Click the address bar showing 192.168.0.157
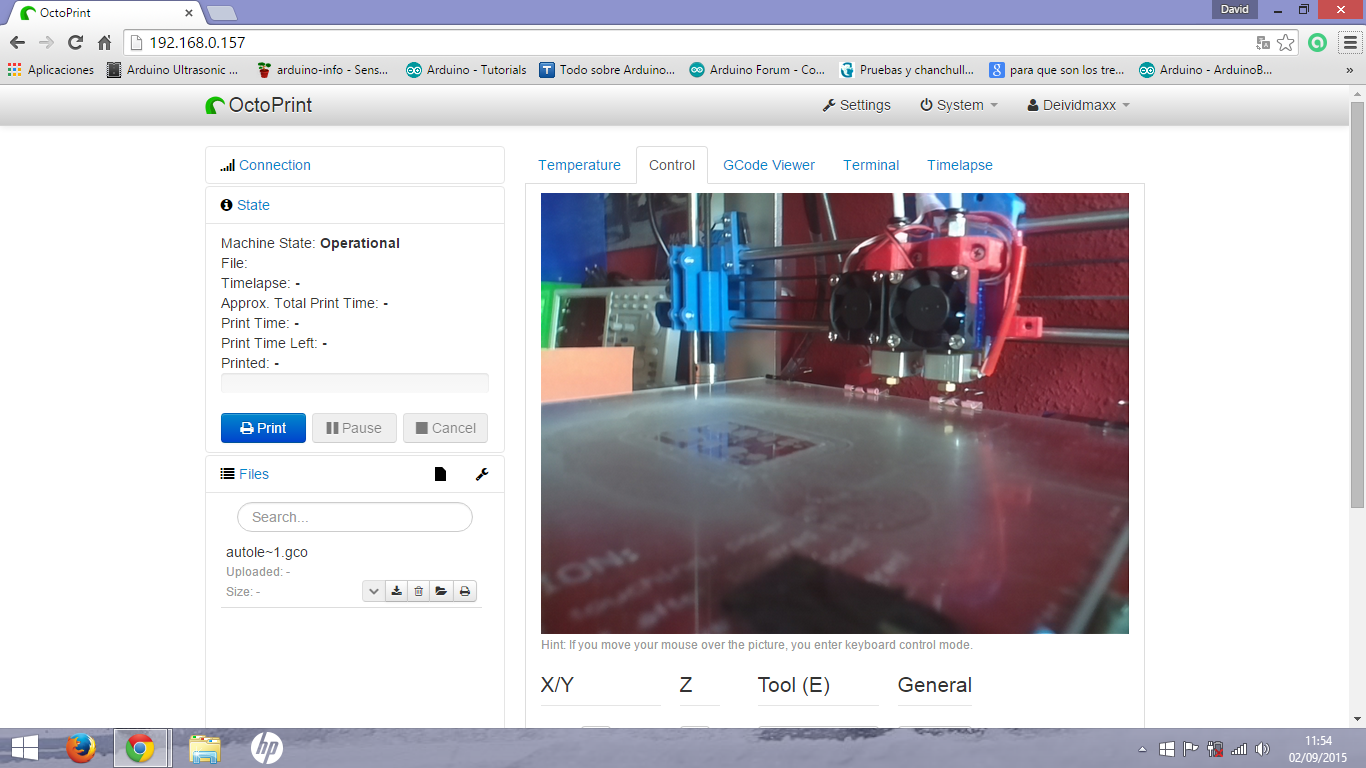The height and width of the screenshot is (768, 1366). (690, 43)
